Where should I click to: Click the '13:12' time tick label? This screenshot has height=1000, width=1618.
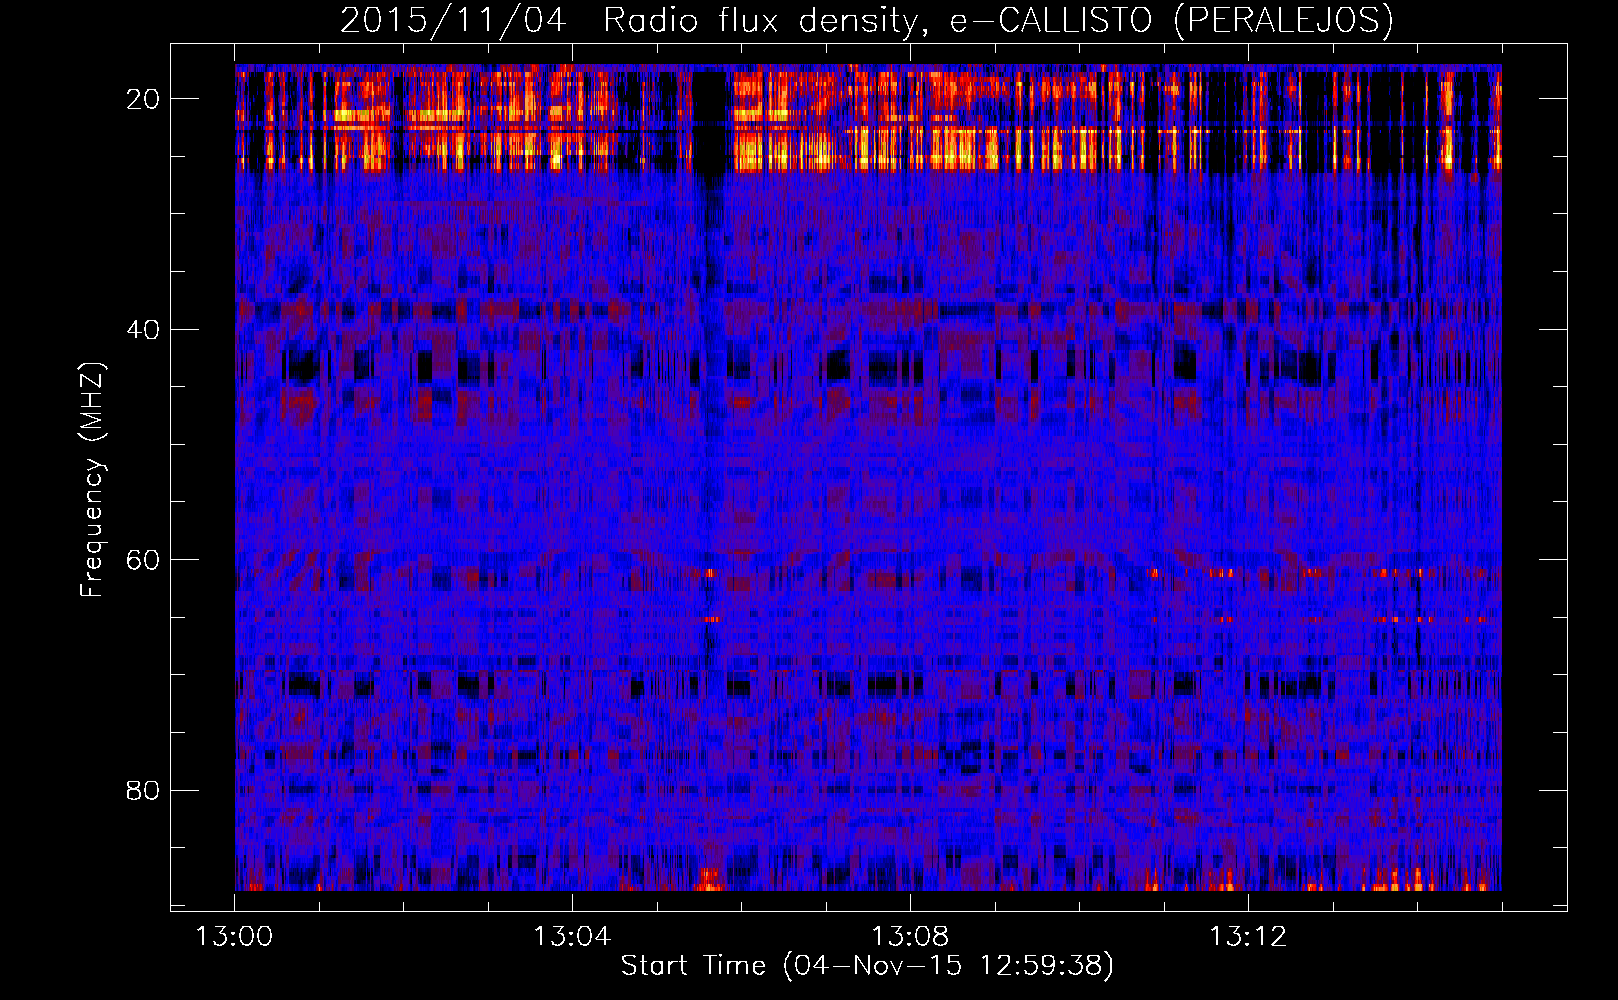(x=1248, y=937)
